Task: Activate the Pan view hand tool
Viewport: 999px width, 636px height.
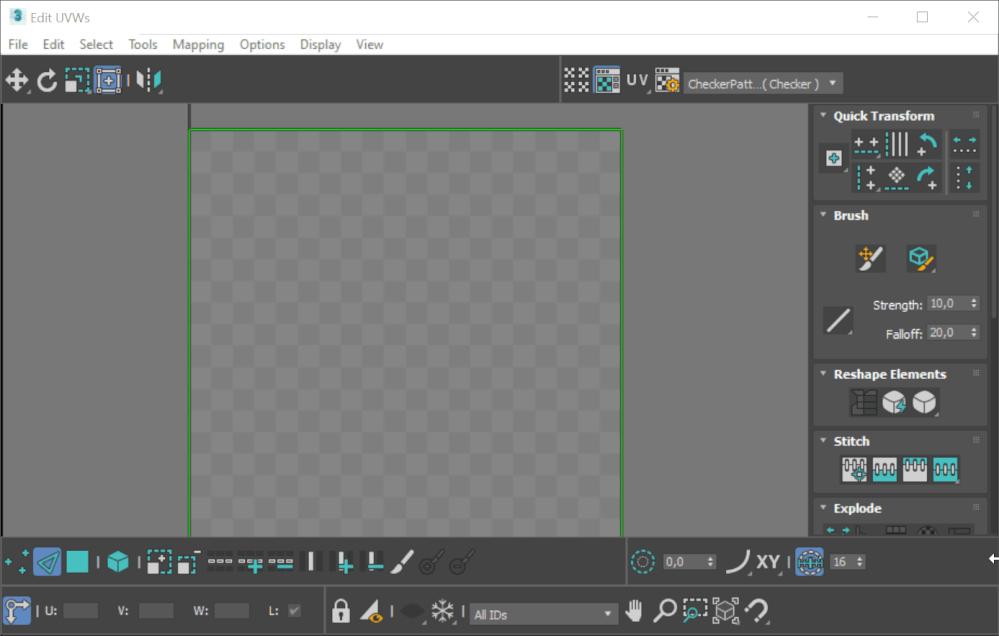Action: [x=633, y=610]
